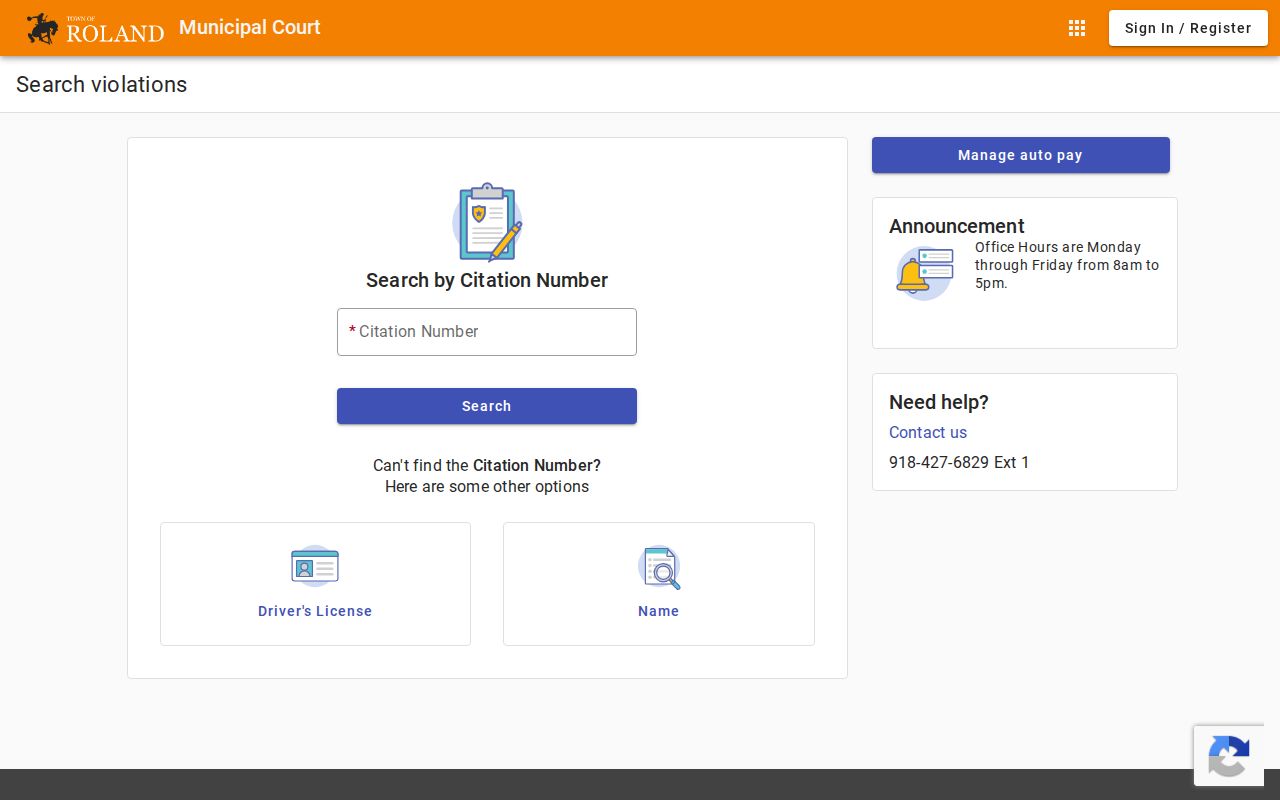Click the Search violations page heading
The height and width of the screenshot is (800, 1280).
click(102, 85)
